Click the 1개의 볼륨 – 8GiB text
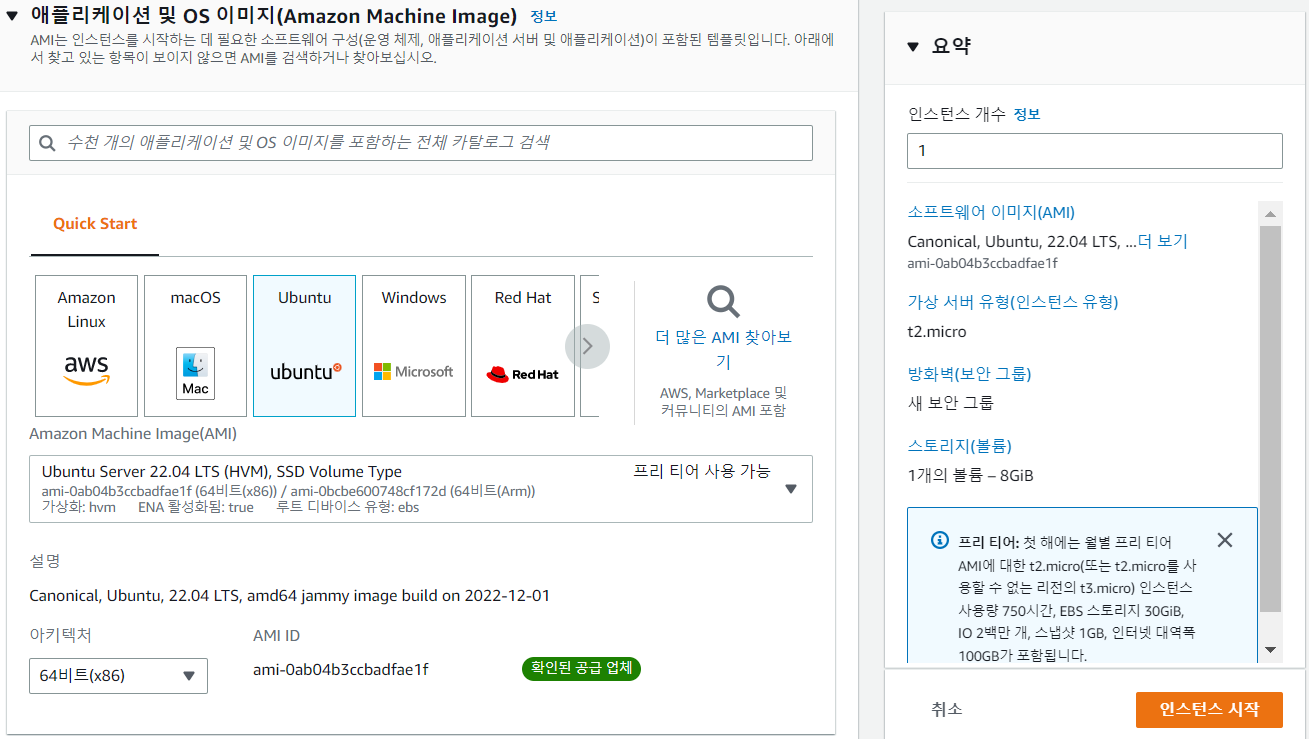Image resolution: width=1309 pixels, height=739 pixels. [970, 475]
